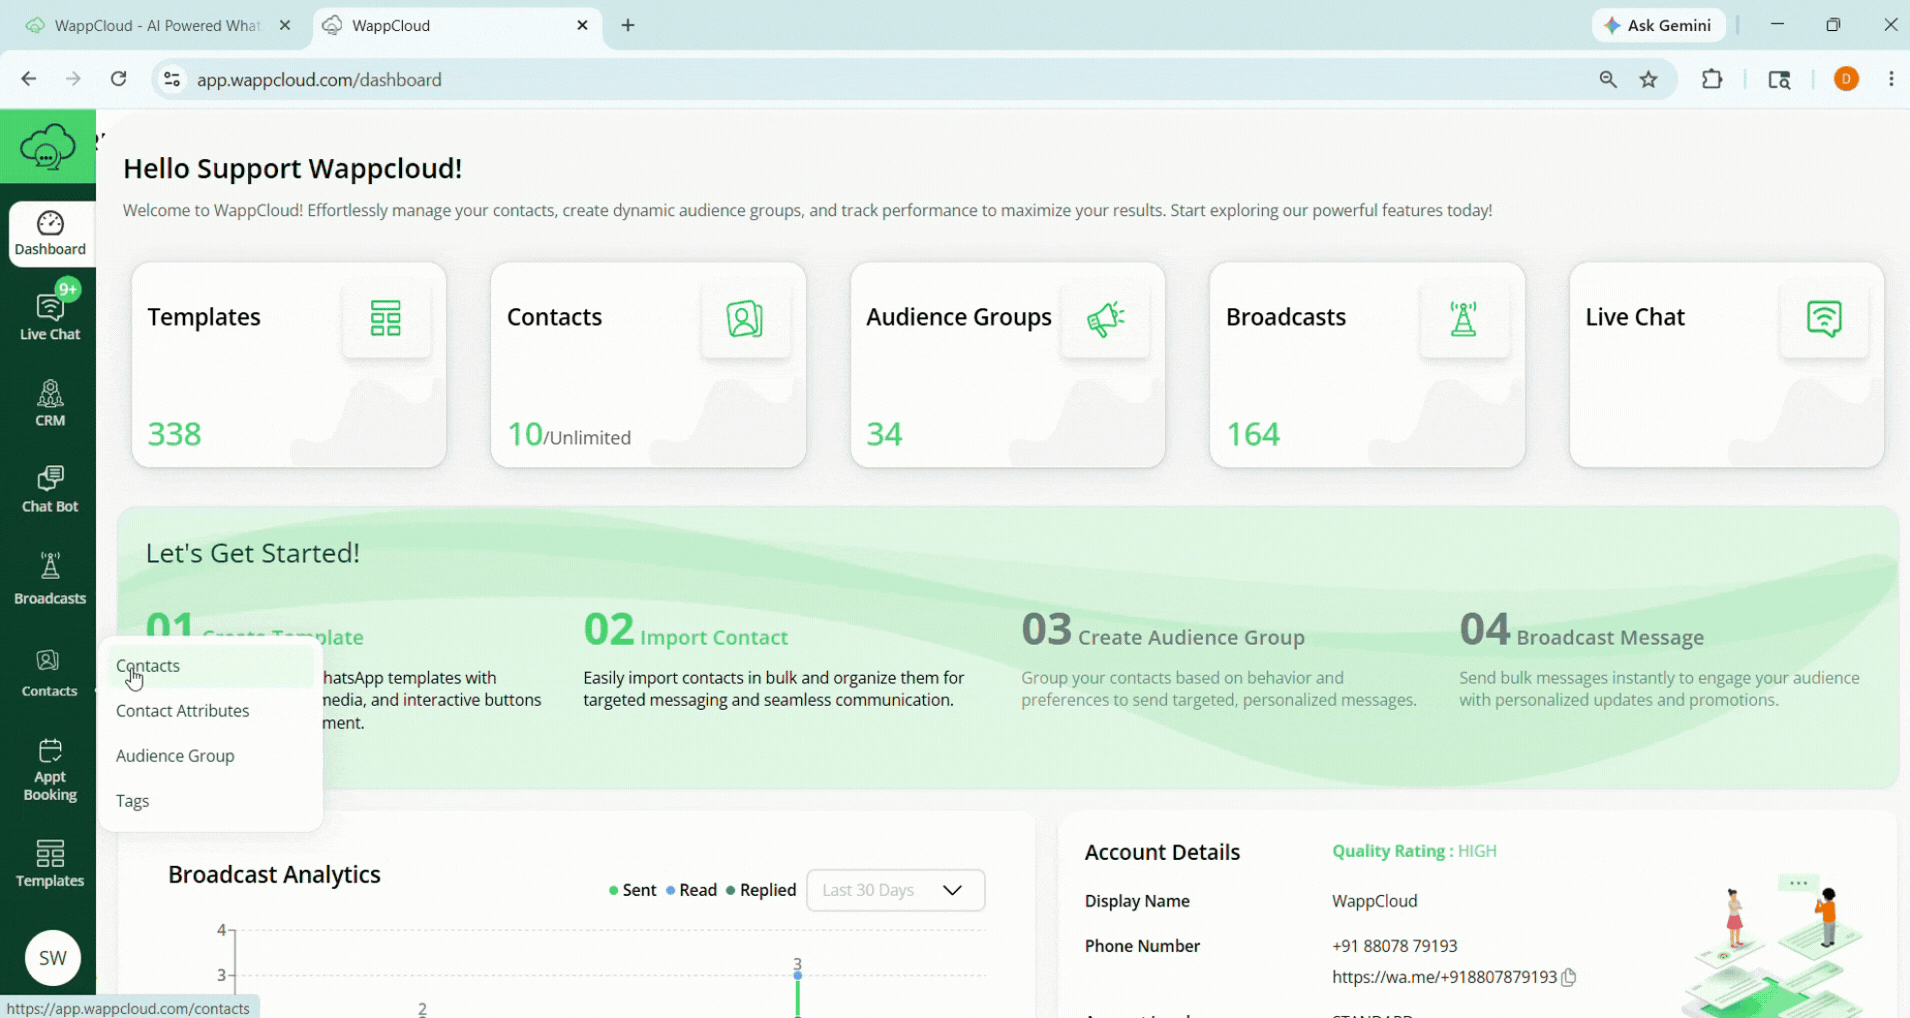Click the Quality Rating : HIGH label
This screenshot has height=1018, width=1910.
point(1414,851)
